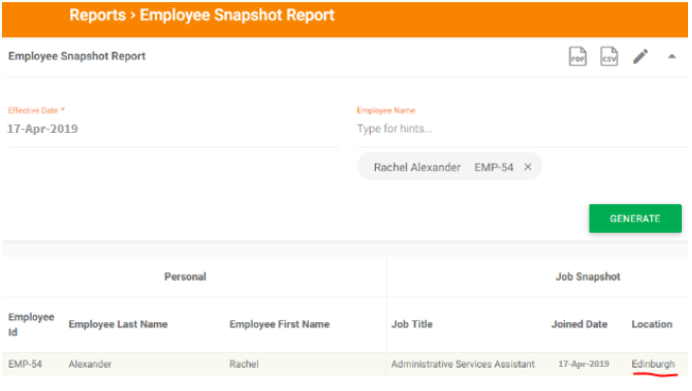The image size is (692, 391).
Task: Go to Reports in the breadcrumb
Action: [x=98, y=15]
